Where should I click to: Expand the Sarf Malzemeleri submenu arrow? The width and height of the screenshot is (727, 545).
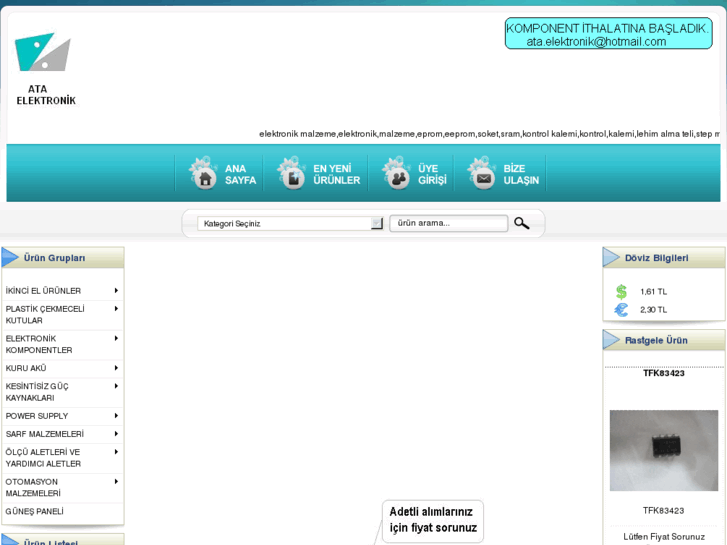[116, 434]
